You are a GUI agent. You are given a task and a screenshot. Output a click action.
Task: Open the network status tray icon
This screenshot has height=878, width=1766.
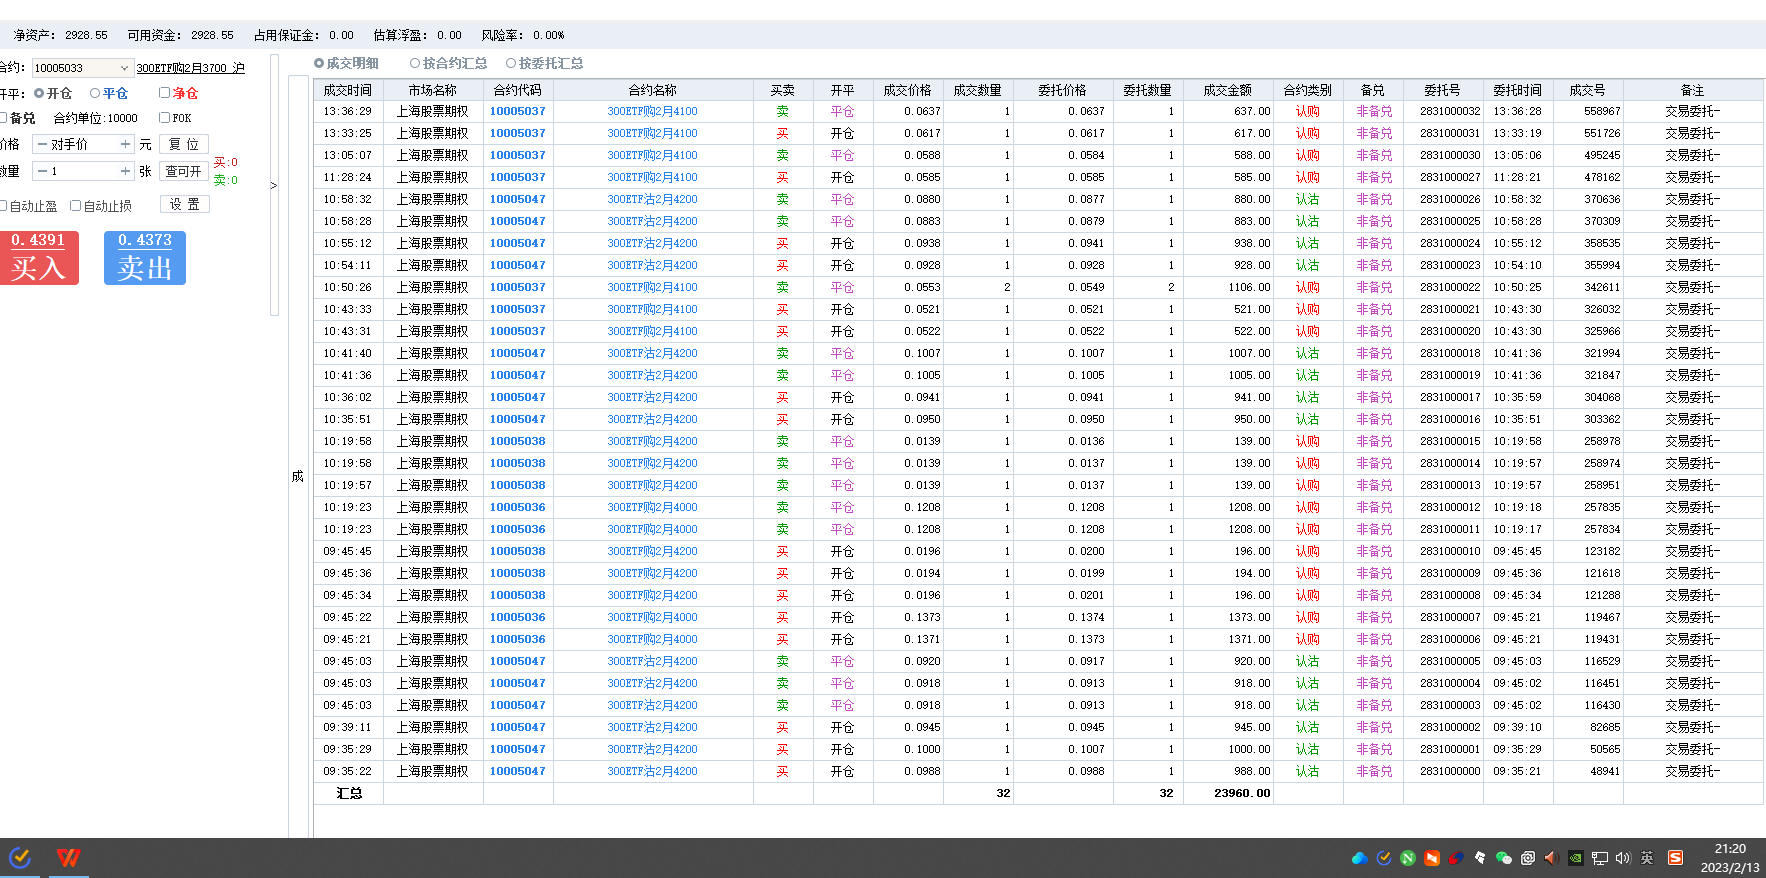click(x=1600, y=858)
